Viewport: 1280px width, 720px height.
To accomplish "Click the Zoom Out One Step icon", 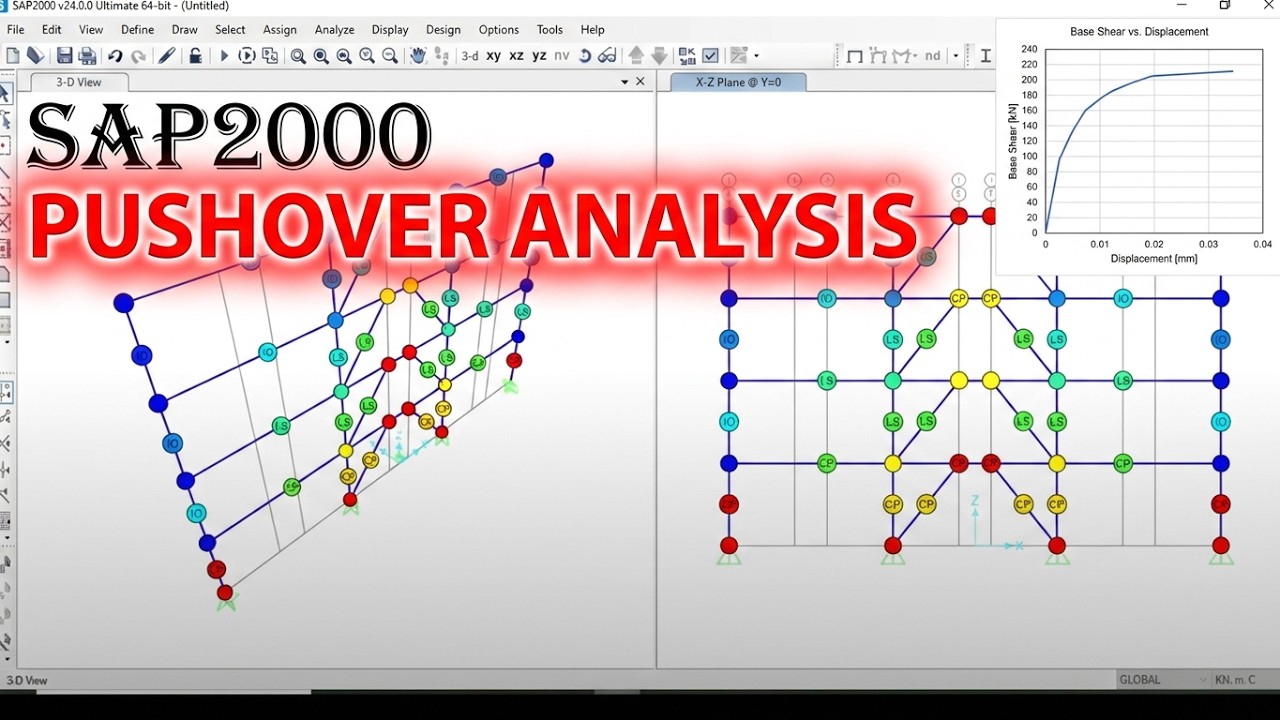I will (390, 56).
